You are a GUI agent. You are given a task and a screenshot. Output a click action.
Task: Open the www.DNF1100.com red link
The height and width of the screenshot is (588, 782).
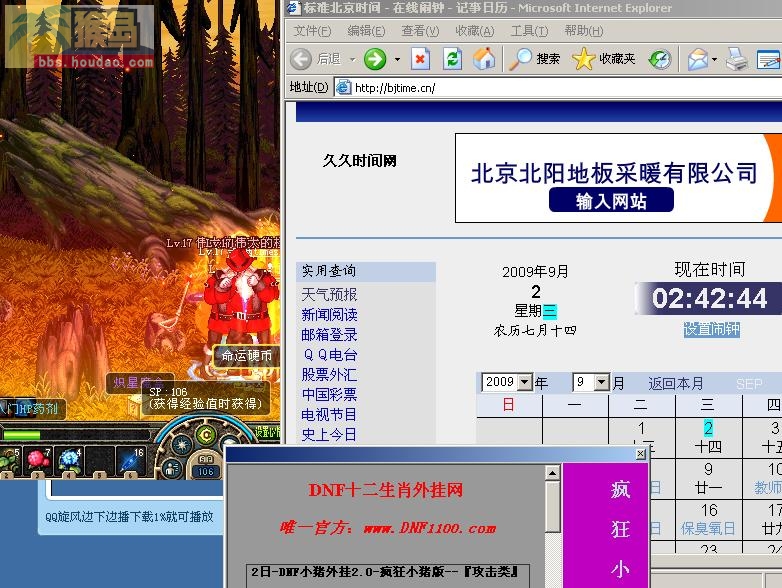coord(430,528)
